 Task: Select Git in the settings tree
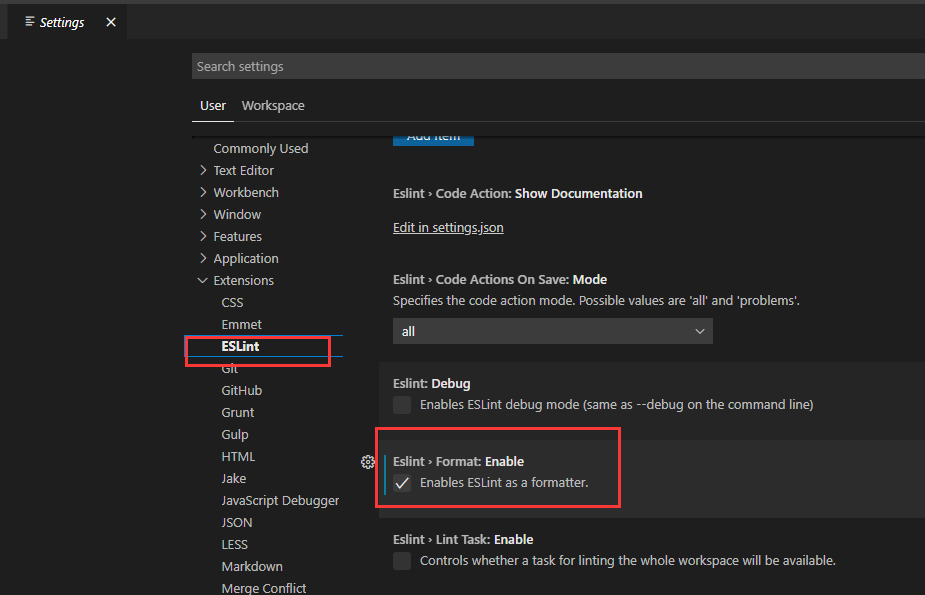pos(232,368)
